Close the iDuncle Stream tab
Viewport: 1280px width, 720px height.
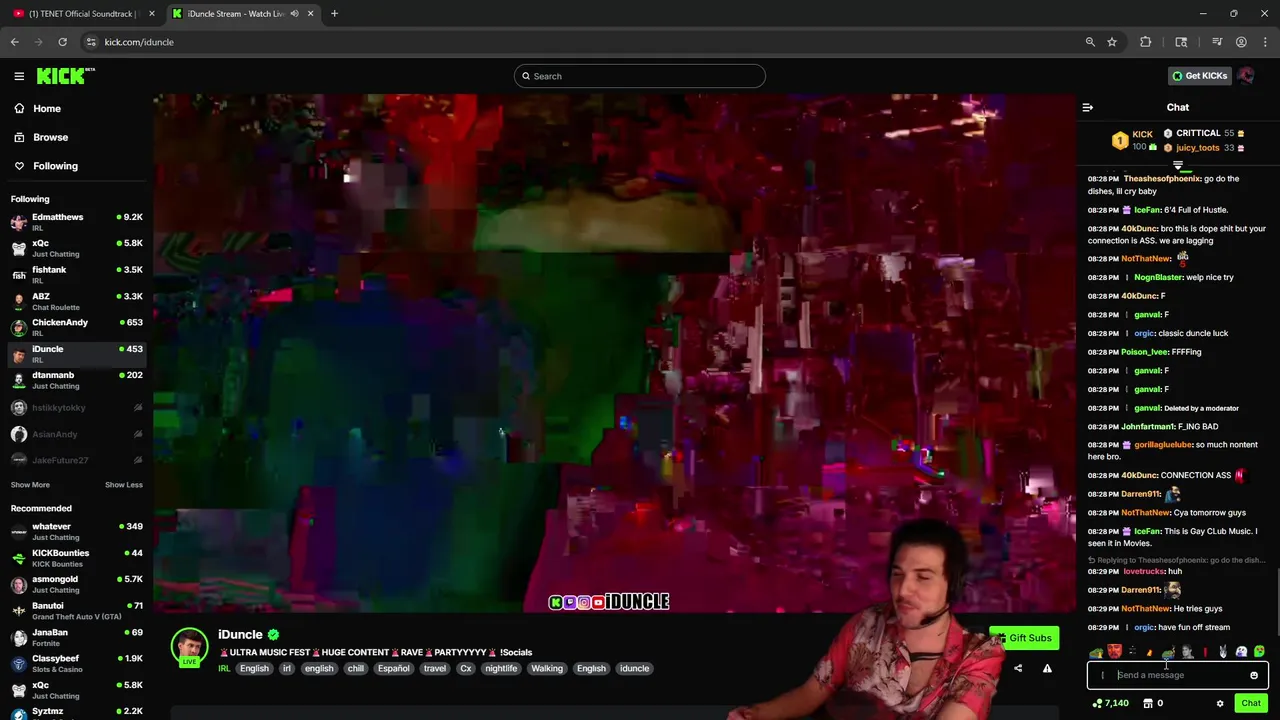310,14
